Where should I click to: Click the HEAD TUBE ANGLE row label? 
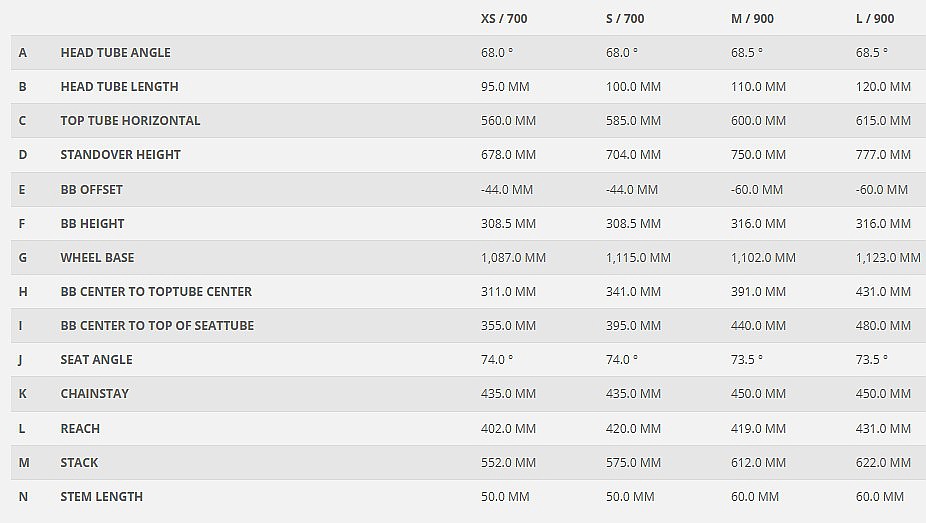pyautogui.click(x=115, y=52)
